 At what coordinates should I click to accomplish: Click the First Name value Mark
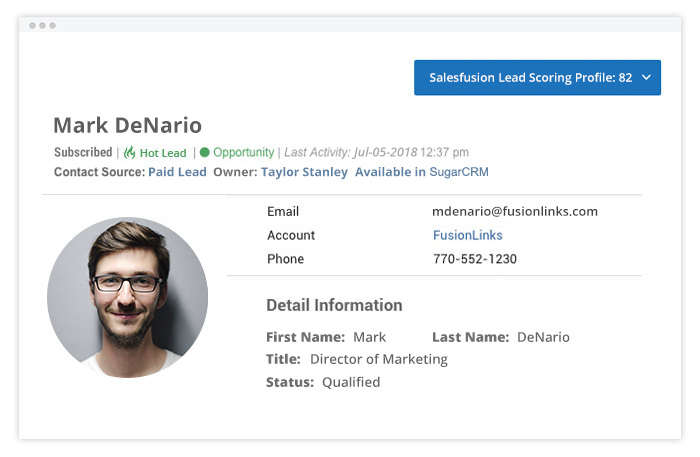point(369,337)
